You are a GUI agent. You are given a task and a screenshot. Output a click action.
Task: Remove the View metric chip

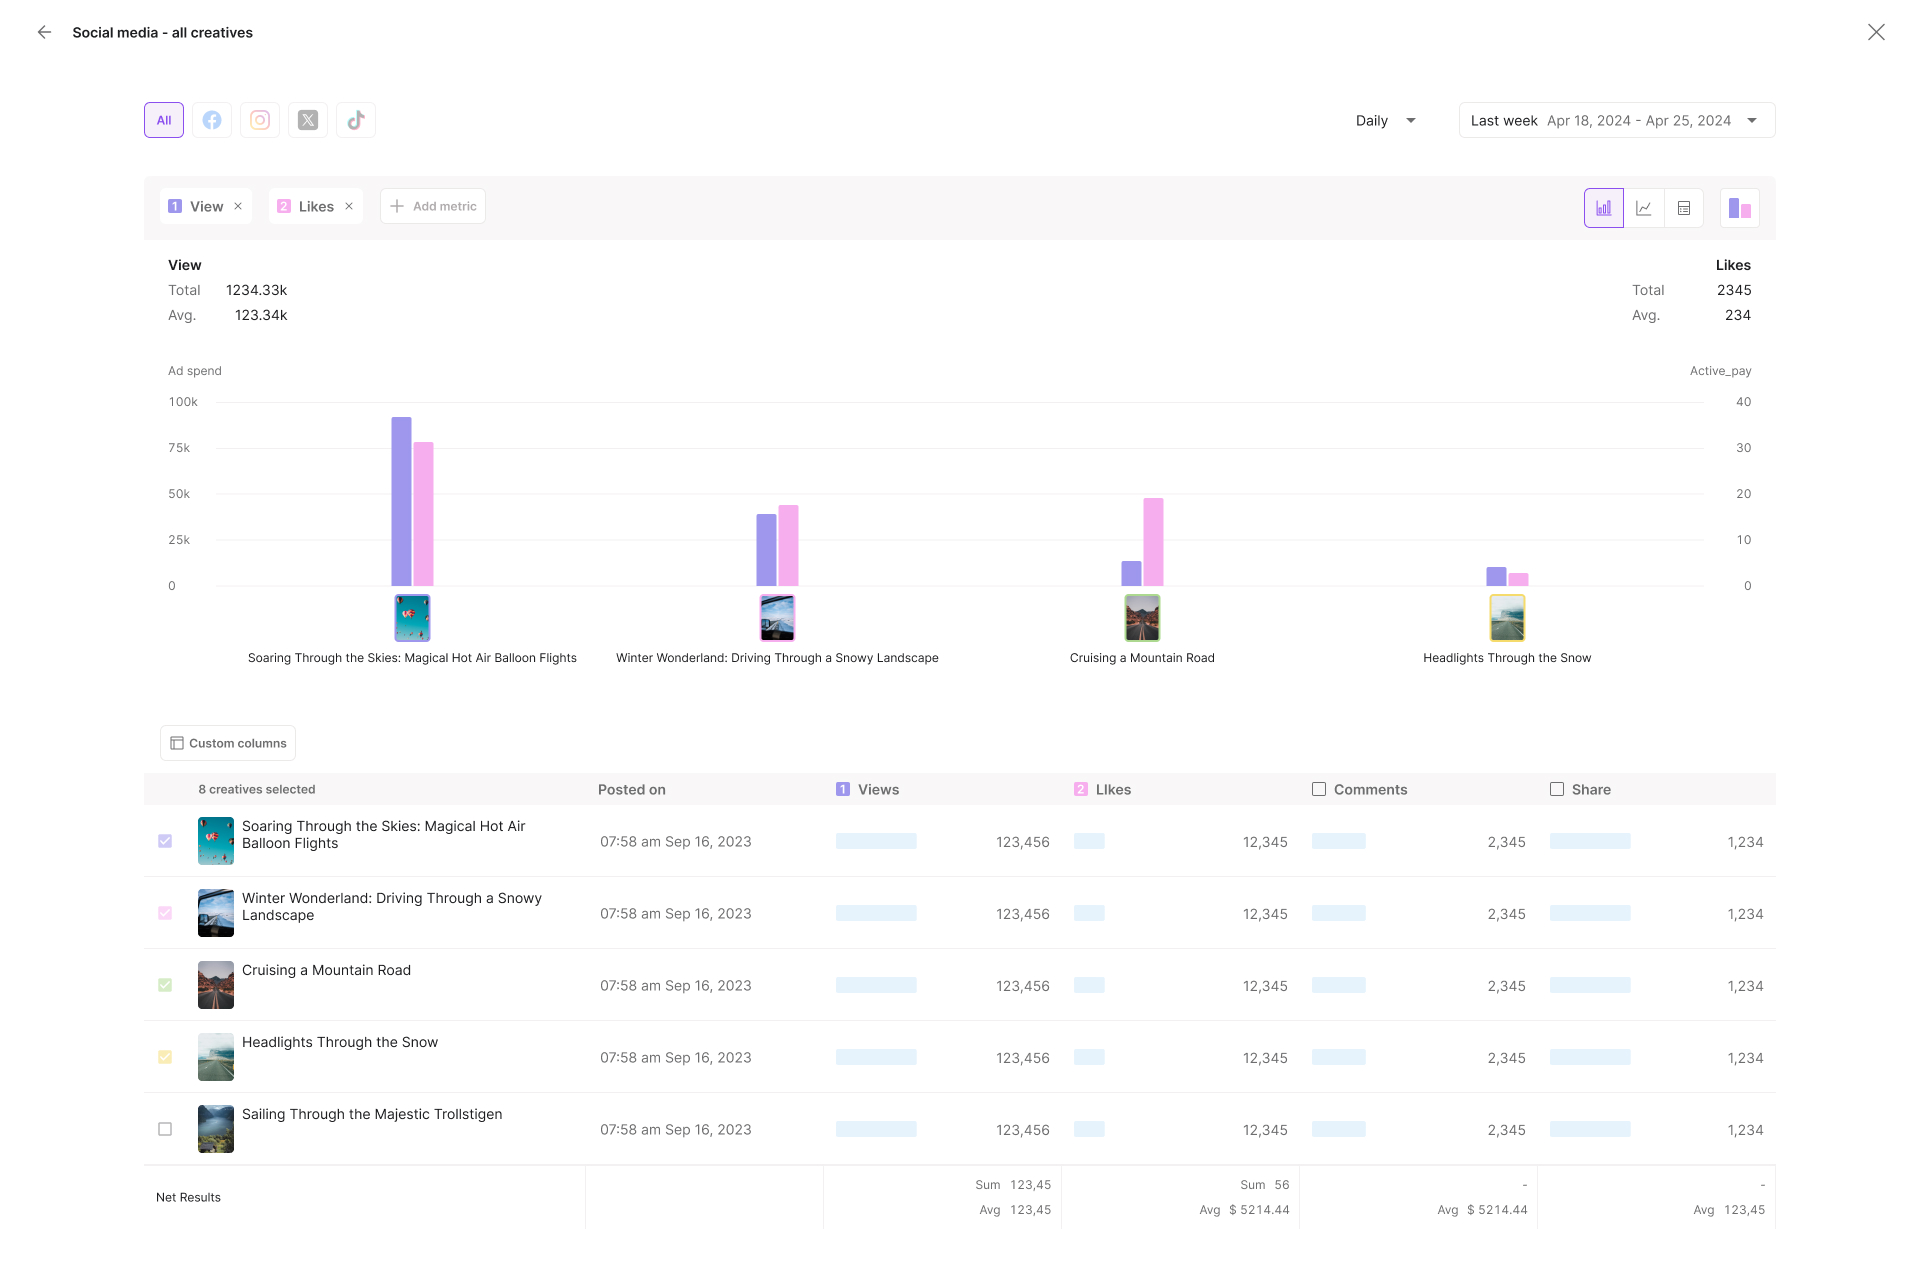click(x=238, y=206)
